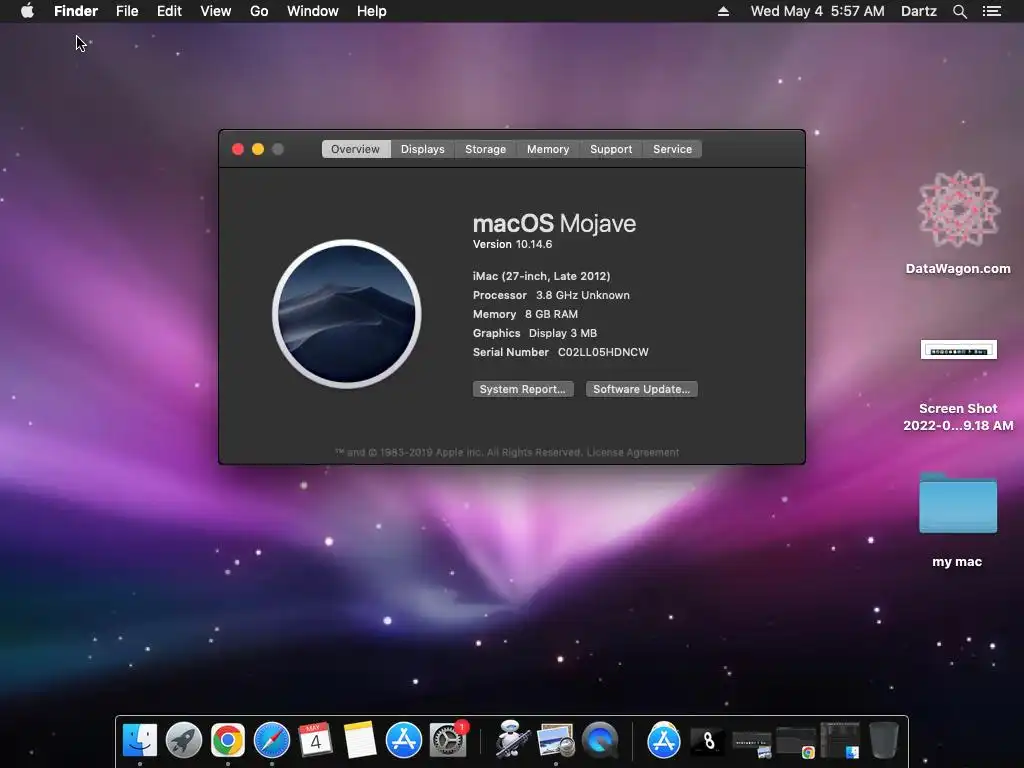Open QuickTime Player in the Dock
1024x768 pixels.
pos(600,740)
